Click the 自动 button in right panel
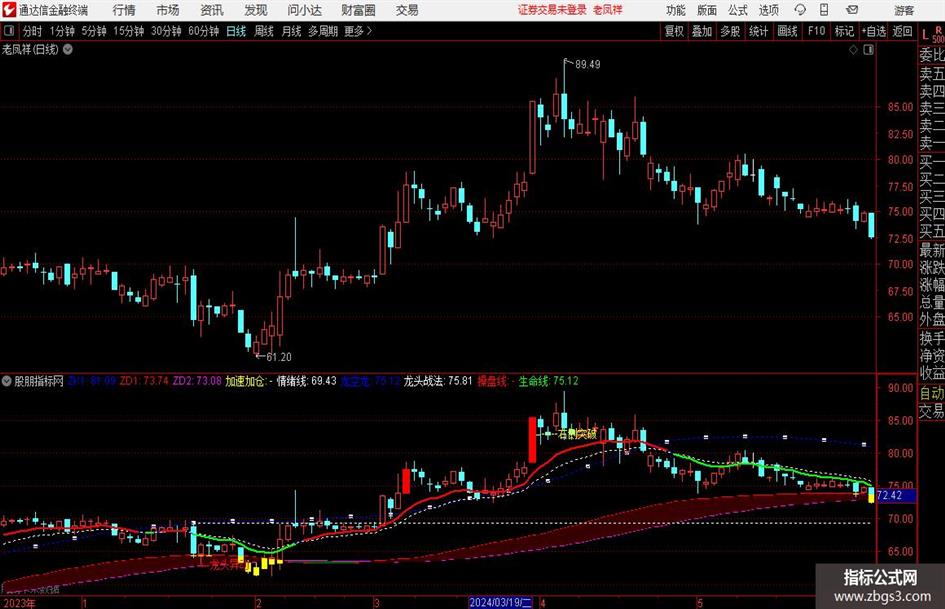Viewport: 945px width, 609px height. click(932, 393)
